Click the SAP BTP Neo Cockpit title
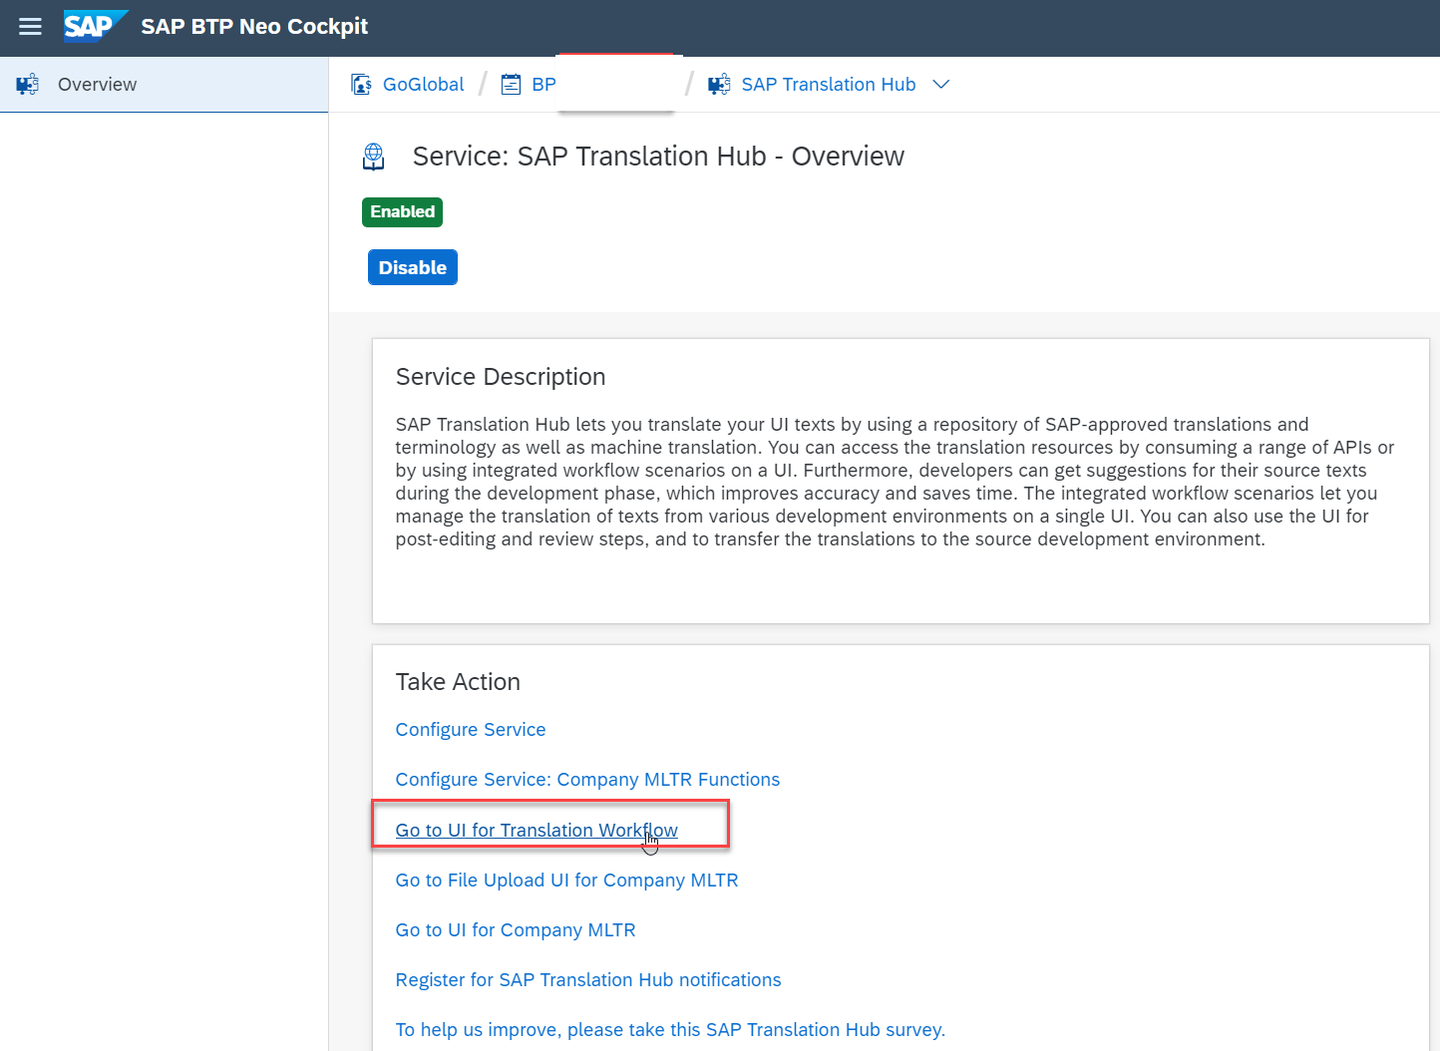 tap(254, 27)
